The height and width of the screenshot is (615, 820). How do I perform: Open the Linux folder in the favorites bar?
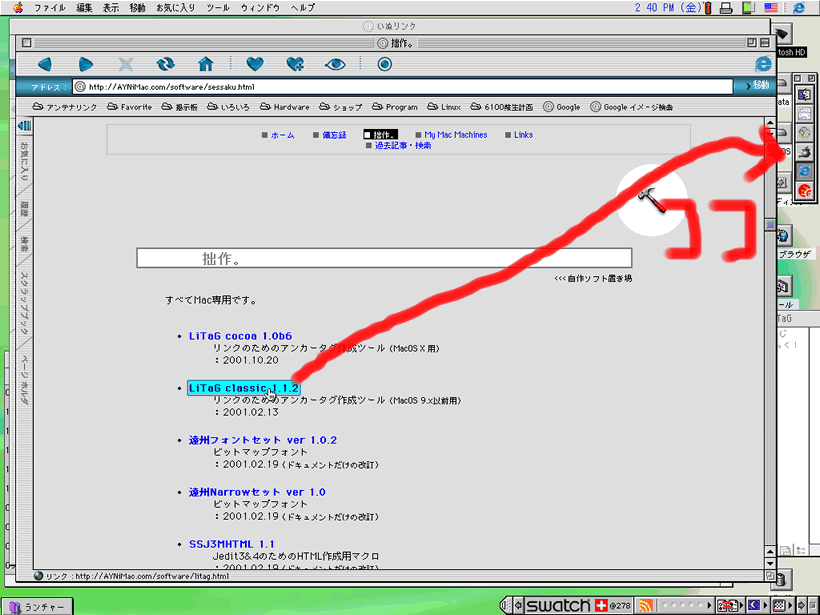[x=444, y=107]
